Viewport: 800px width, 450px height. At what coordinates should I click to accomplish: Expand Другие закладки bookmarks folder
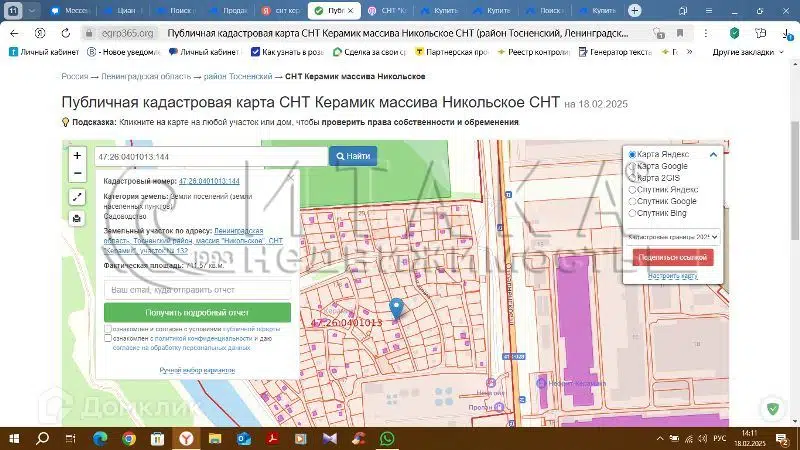(x=747, y=51)
